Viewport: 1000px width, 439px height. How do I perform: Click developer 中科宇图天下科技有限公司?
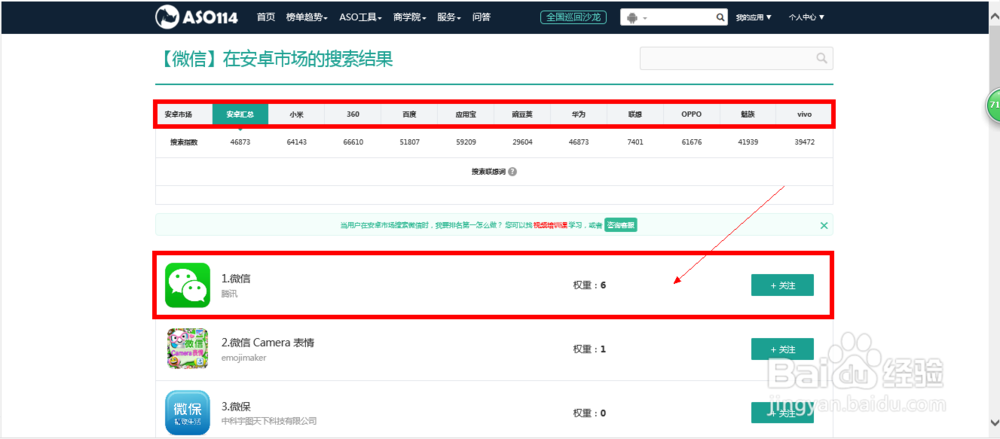(269, 422)
